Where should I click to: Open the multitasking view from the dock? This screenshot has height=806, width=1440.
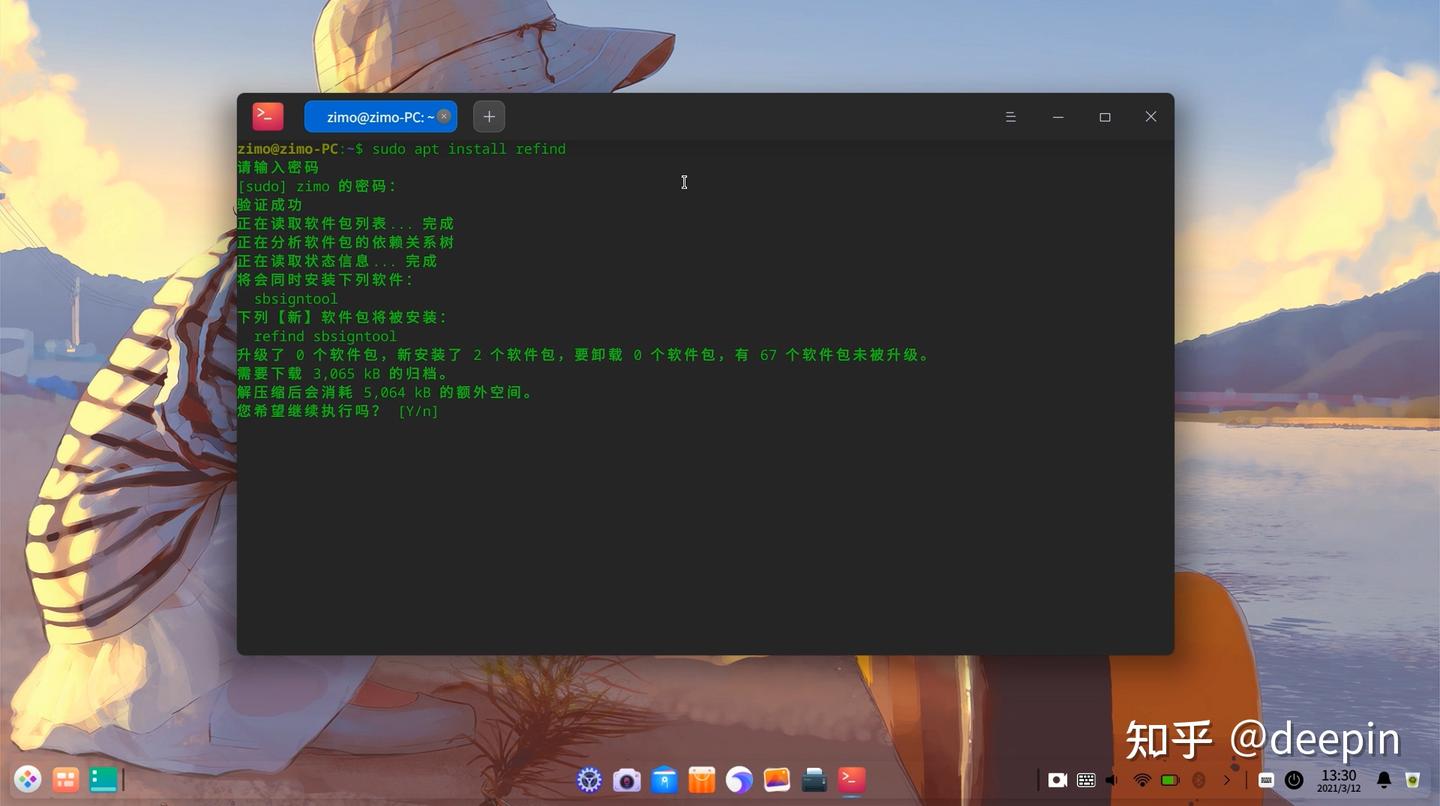pyautogui.click(x=66, y=779)
